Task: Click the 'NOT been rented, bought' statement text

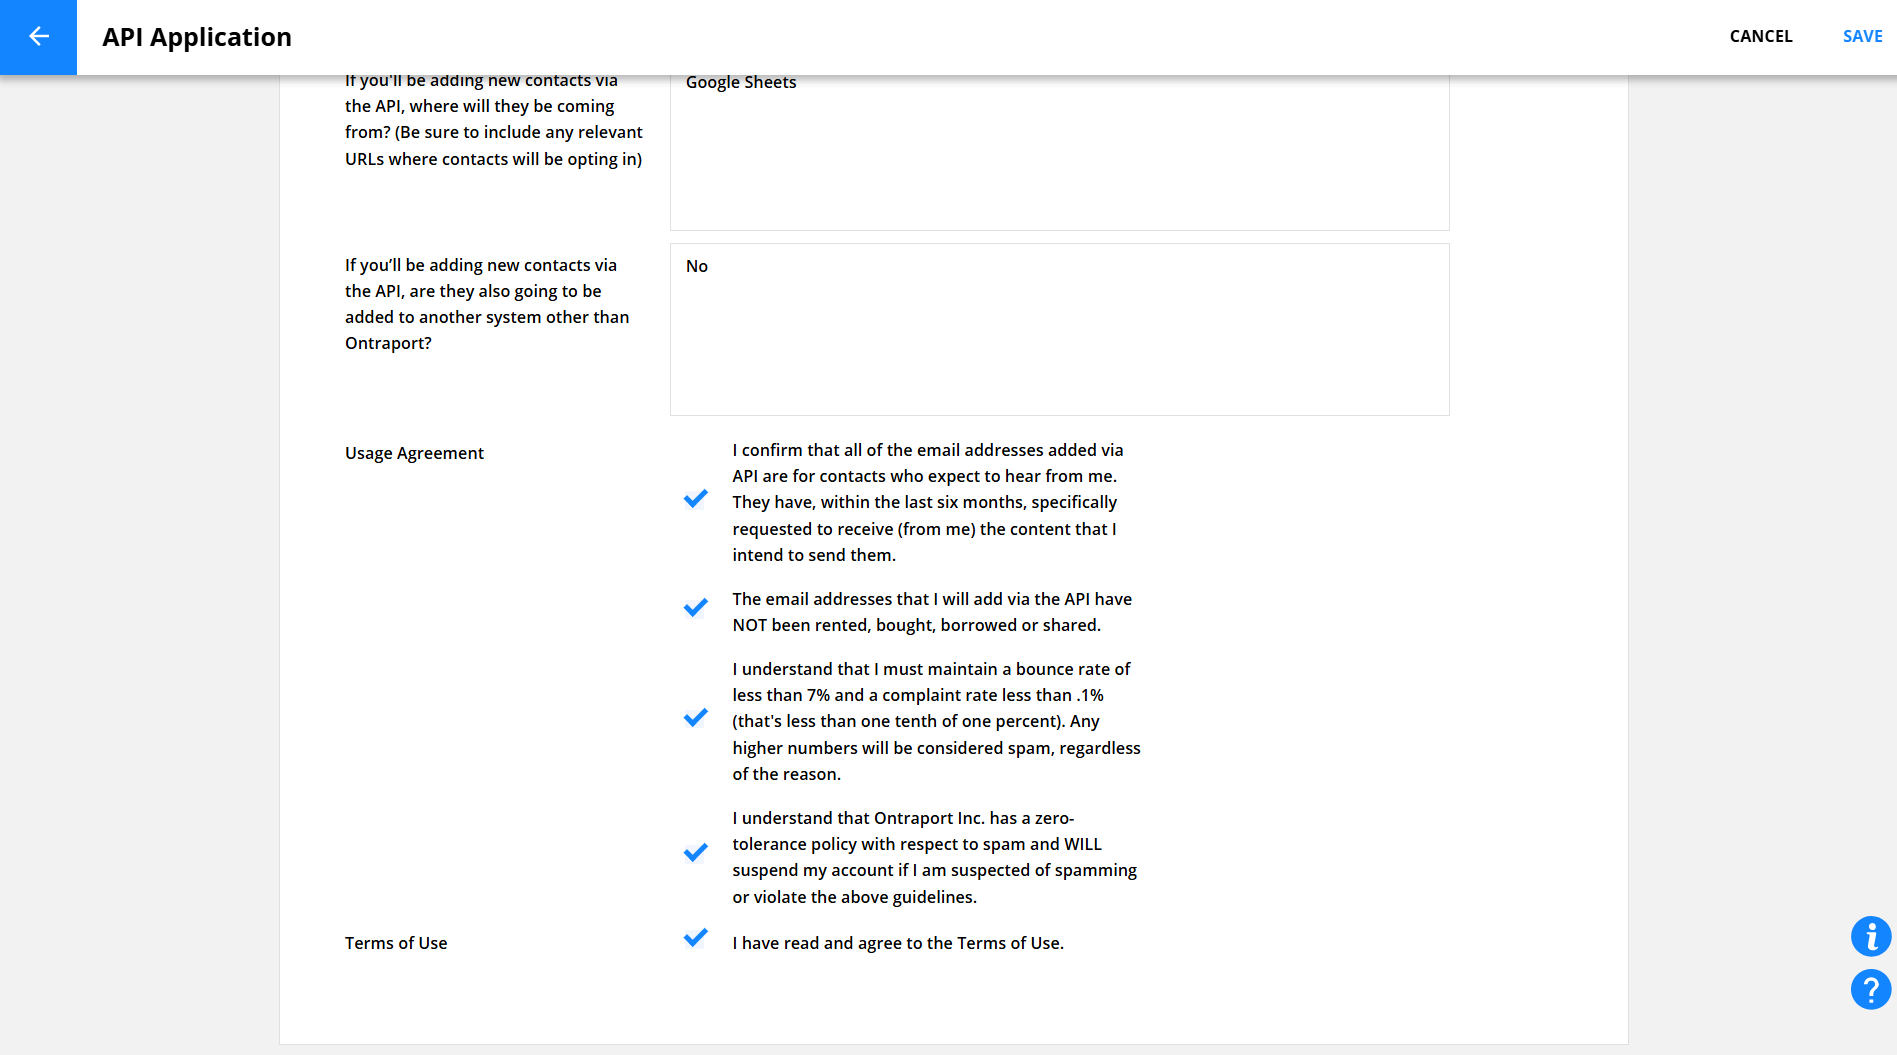Action: tap(931, 612)
